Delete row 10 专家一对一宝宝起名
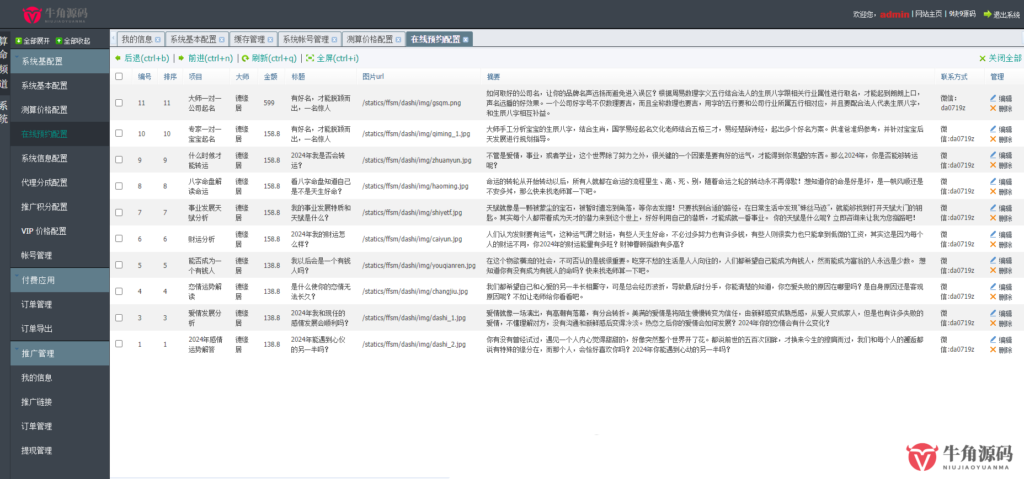Viewport: 1024px width, 479px height. (1000, 139)
